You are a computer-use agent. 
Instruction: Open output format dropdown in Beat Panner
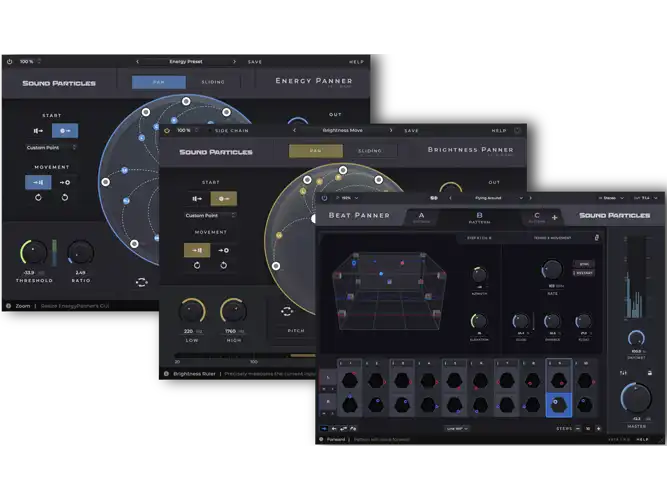pos(644,198)
